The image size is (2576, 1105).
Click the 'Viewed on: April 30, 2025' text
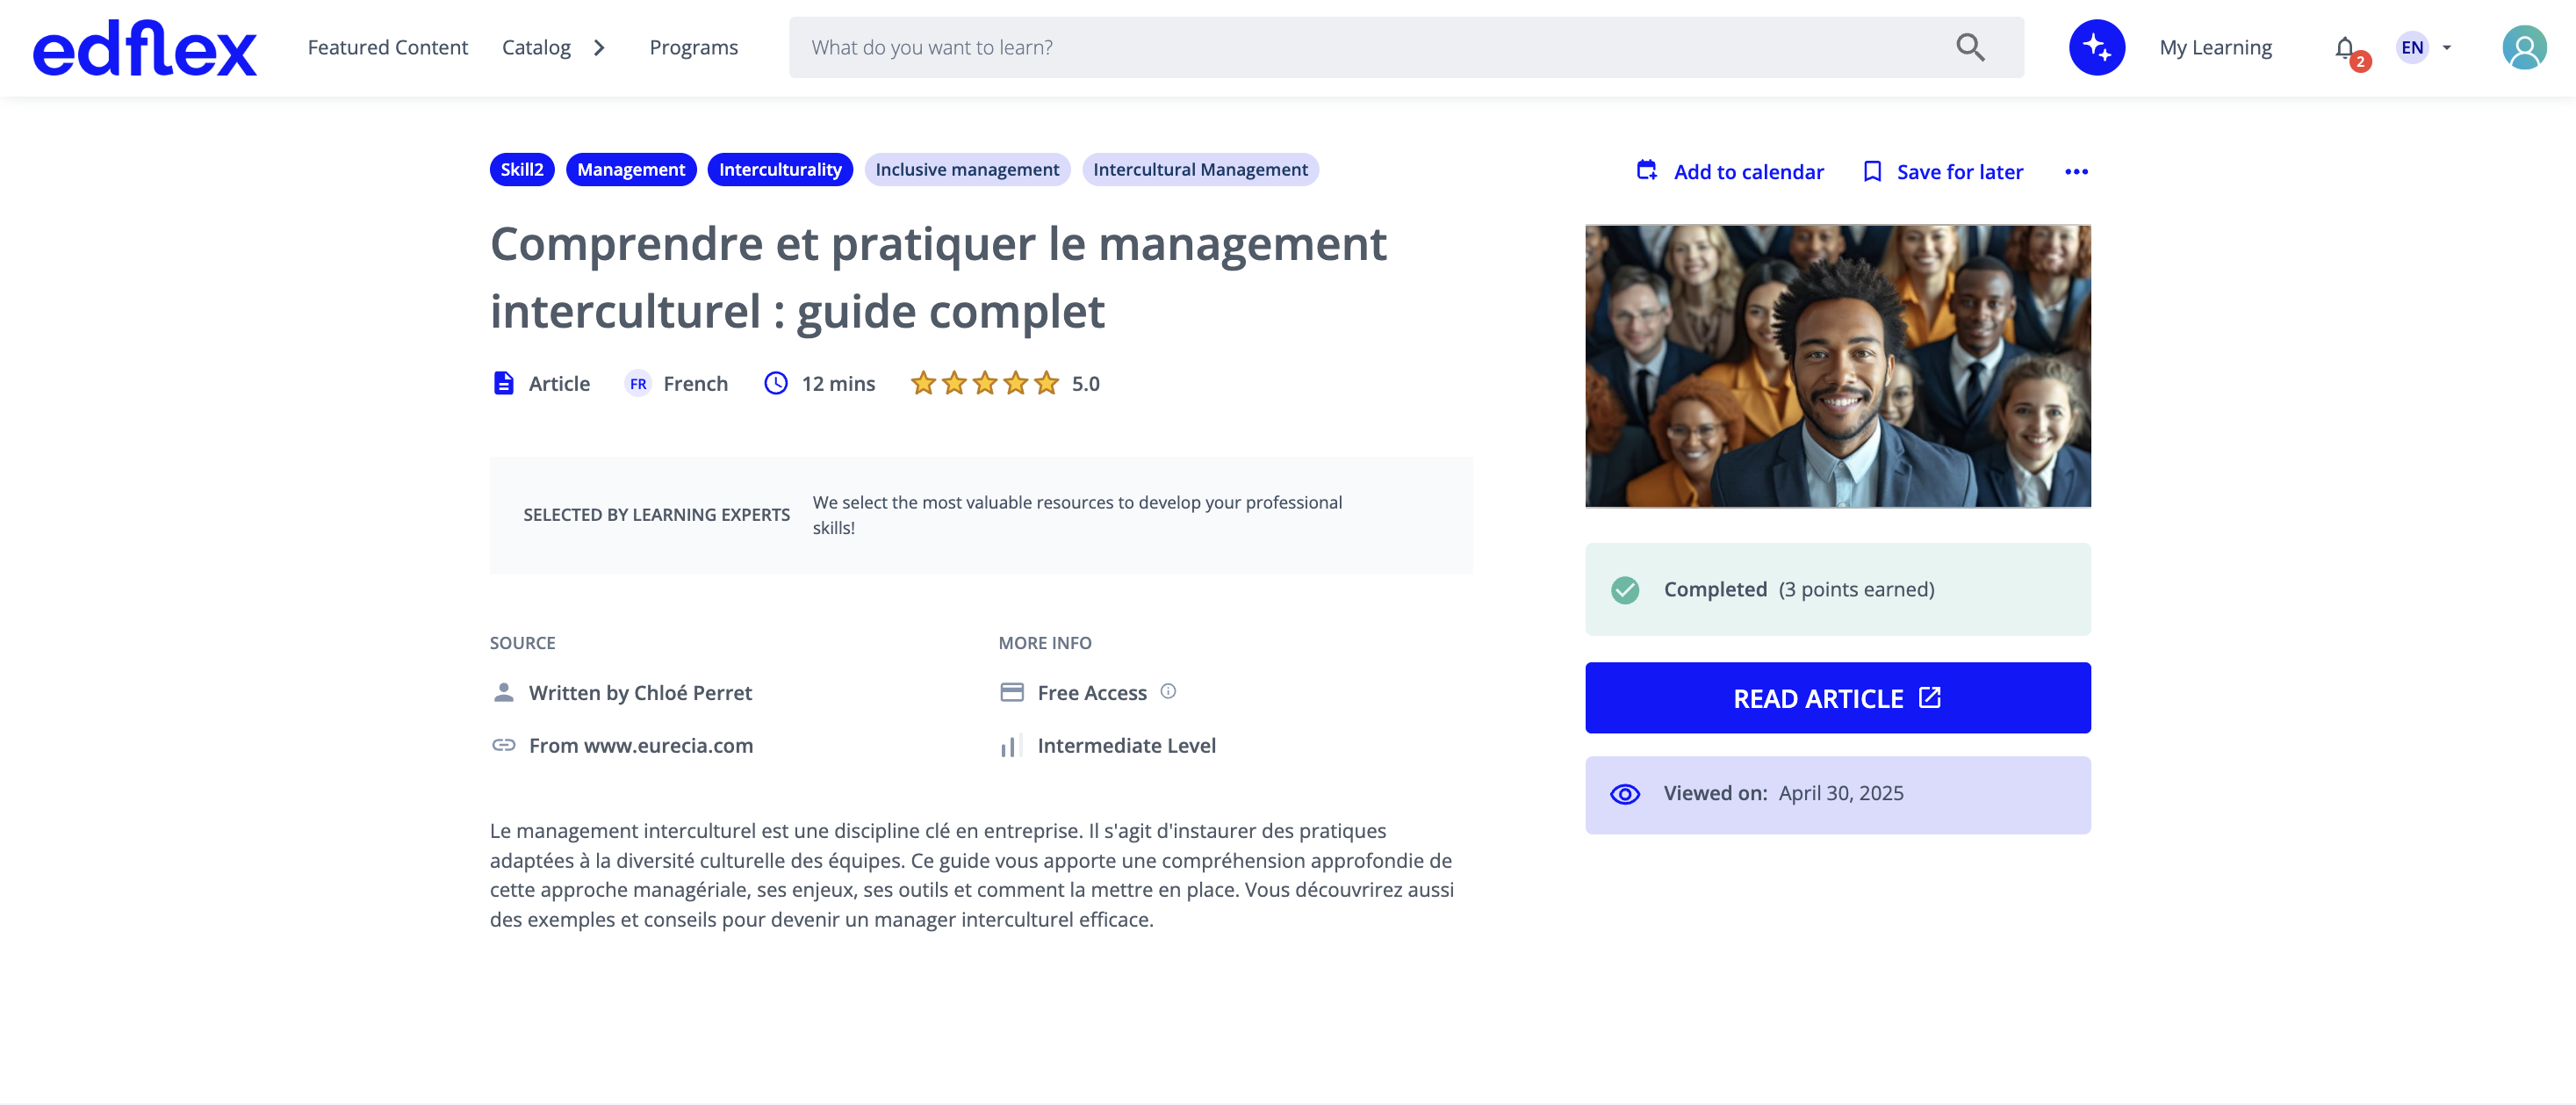coord(1783,793)
